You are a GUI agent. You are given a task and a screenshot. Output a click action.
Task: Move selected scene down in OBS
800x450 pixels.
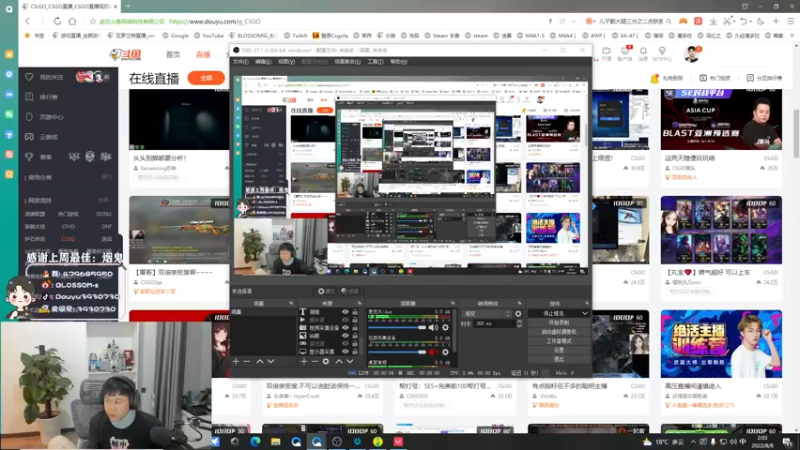pos(271,361)
